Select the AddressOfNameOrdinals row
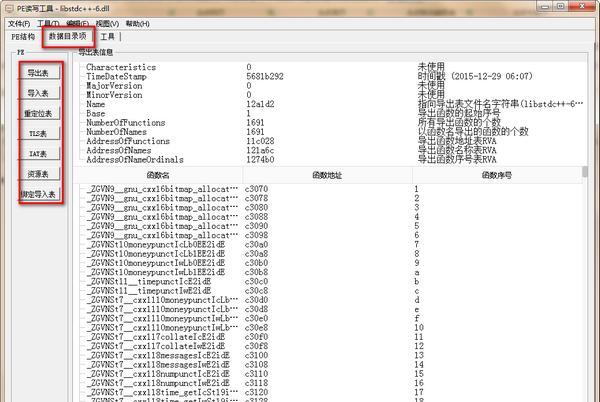Image resolution: width=600 pixels, height=402 pixels. click(329, 159)
